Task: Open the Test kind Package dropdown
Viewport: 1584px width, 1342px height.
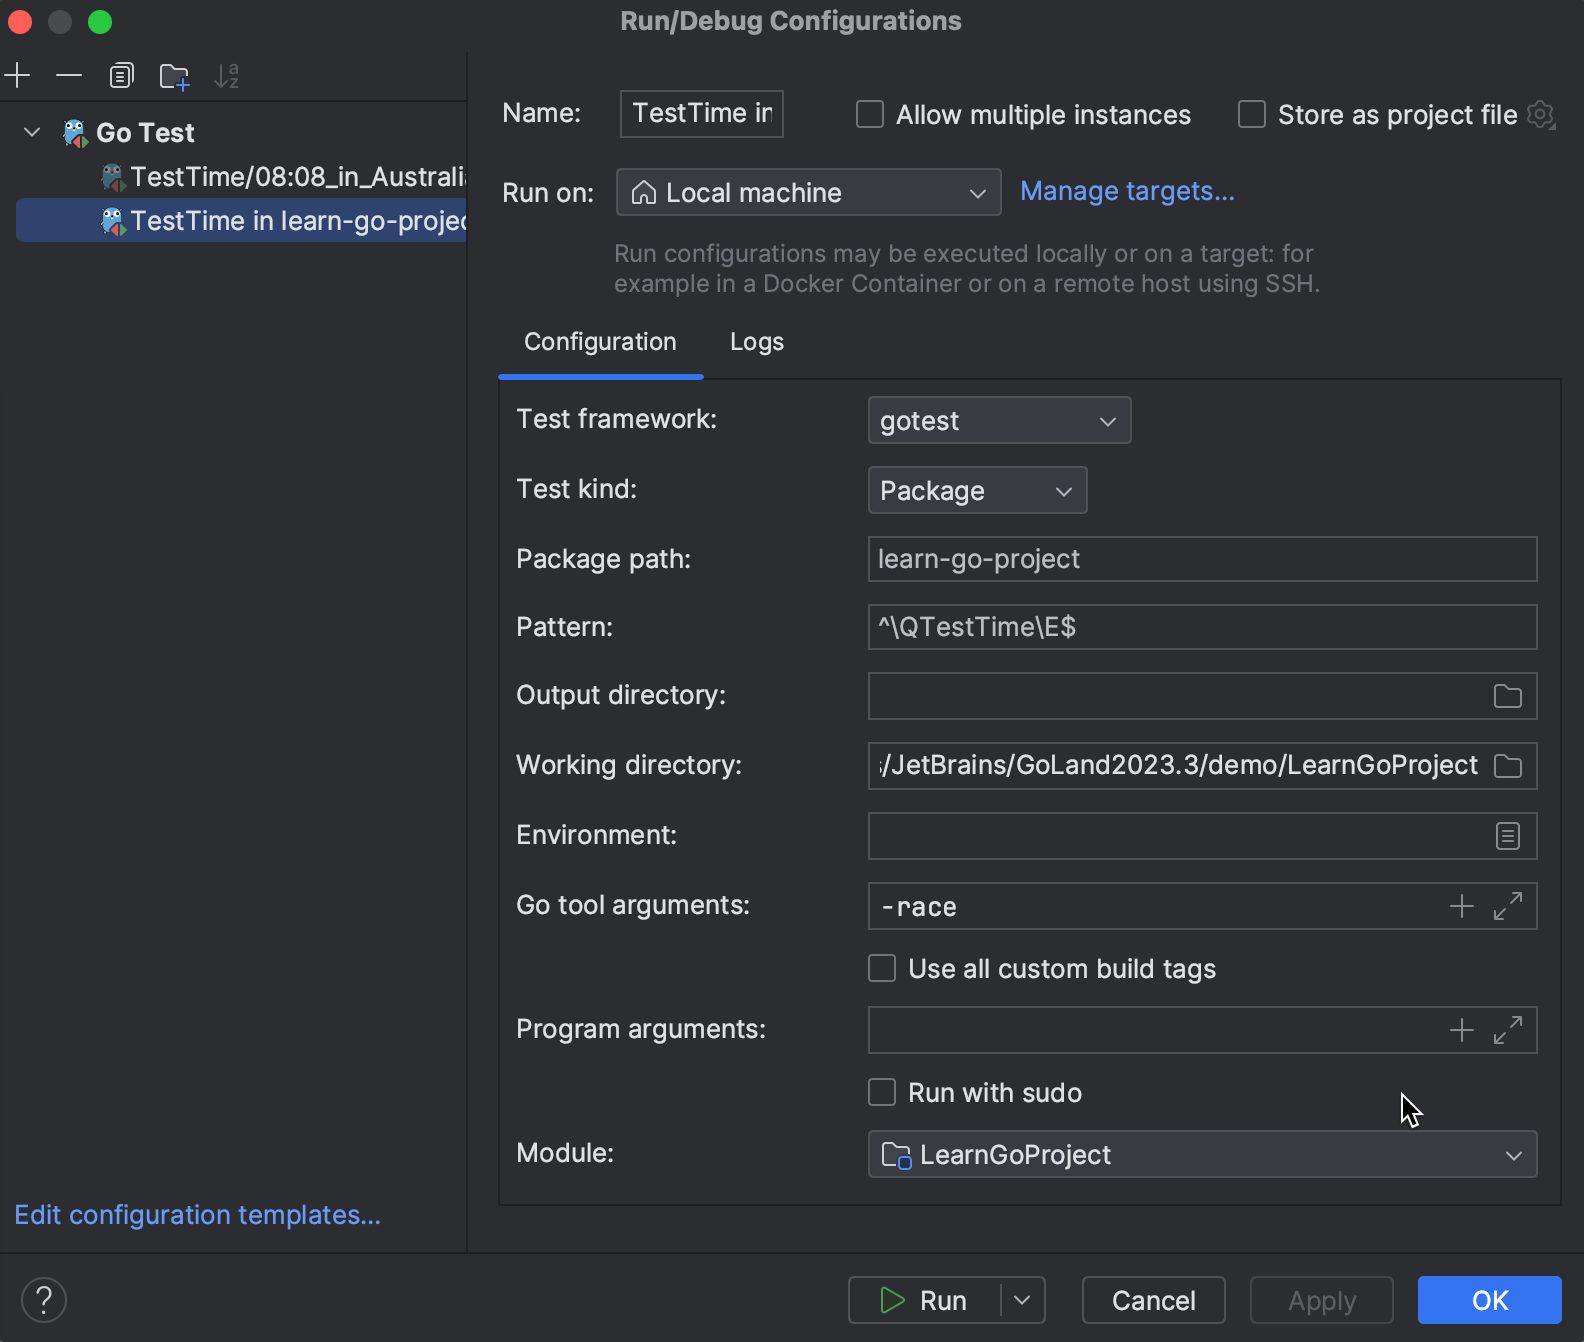Action: 976,491
